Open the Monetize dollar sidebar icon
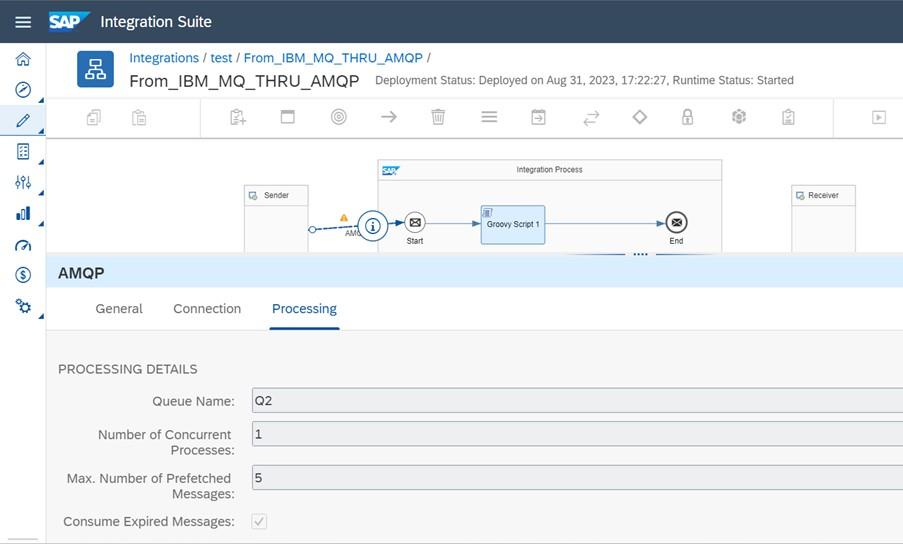 [23, 275]
